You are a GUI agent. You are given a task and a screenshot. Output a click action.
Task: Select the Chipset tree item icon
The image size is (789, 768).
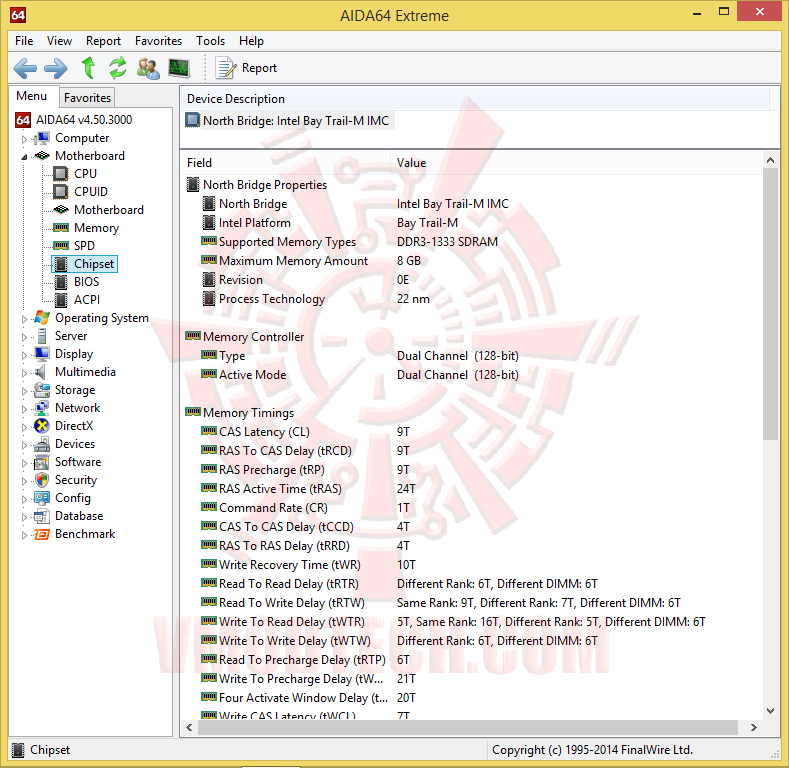[x=61, y=264]
